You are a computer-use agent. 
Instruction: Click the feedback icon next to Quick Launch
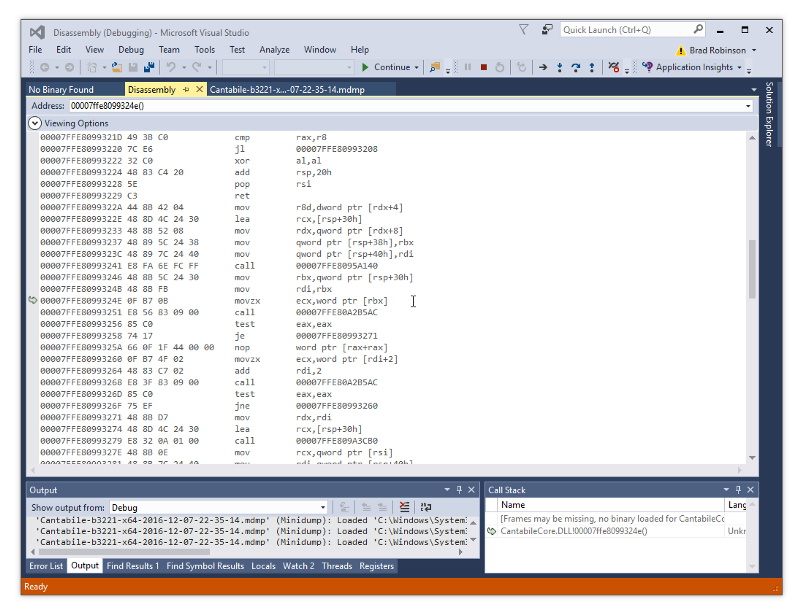pos(547,30)
